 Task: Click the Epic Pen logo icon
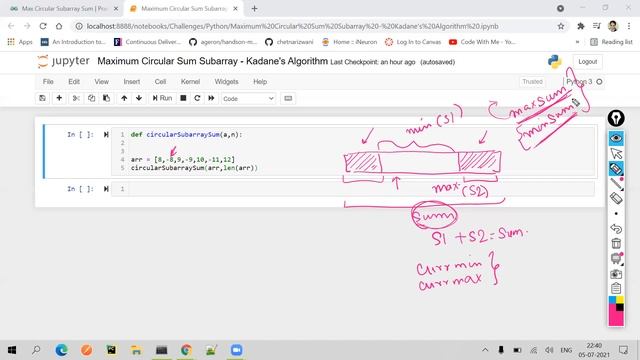coord(616,118)
